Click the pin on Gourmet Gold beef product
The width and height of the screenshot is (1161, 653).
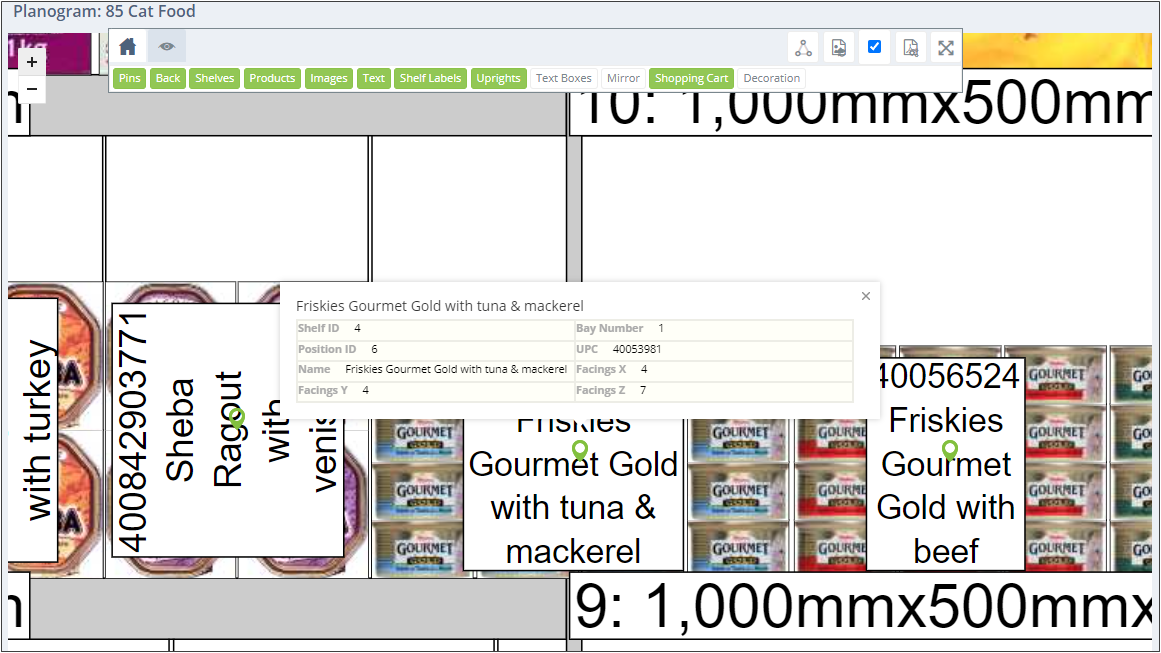point(950,449)
